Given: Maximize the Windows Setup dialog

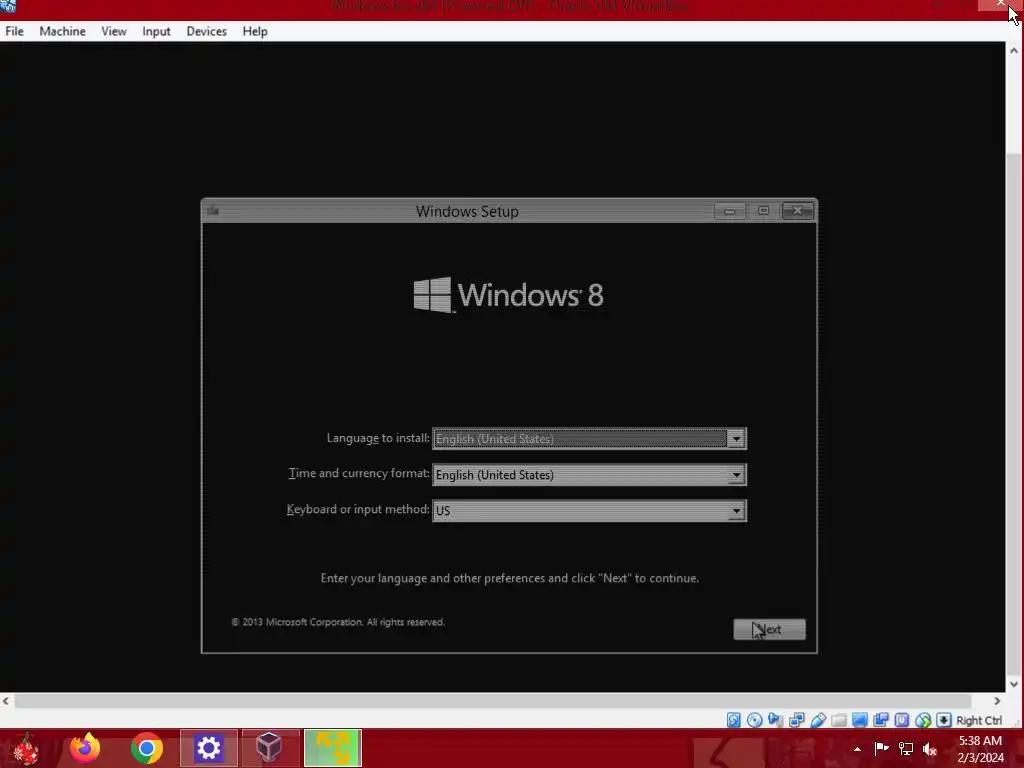Looking at the screenshot, I should [763, 211].
